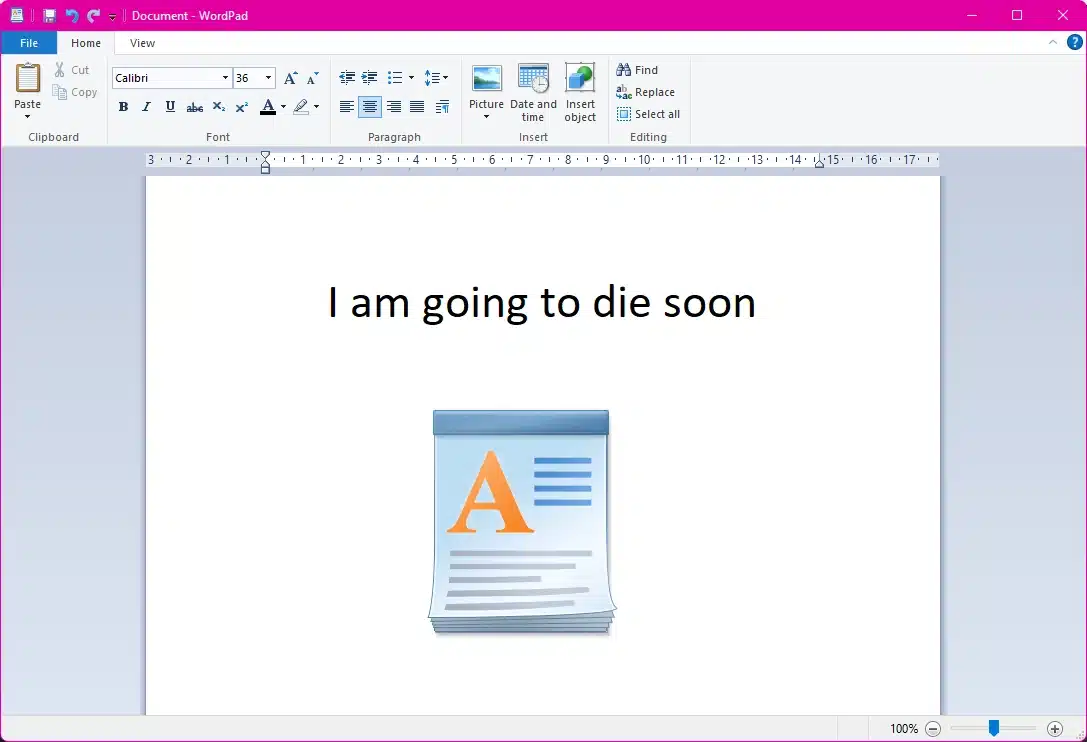Decrease the paragraph indent
Image resolution: width=1087 pixels, height=742 pixels.
347,78
